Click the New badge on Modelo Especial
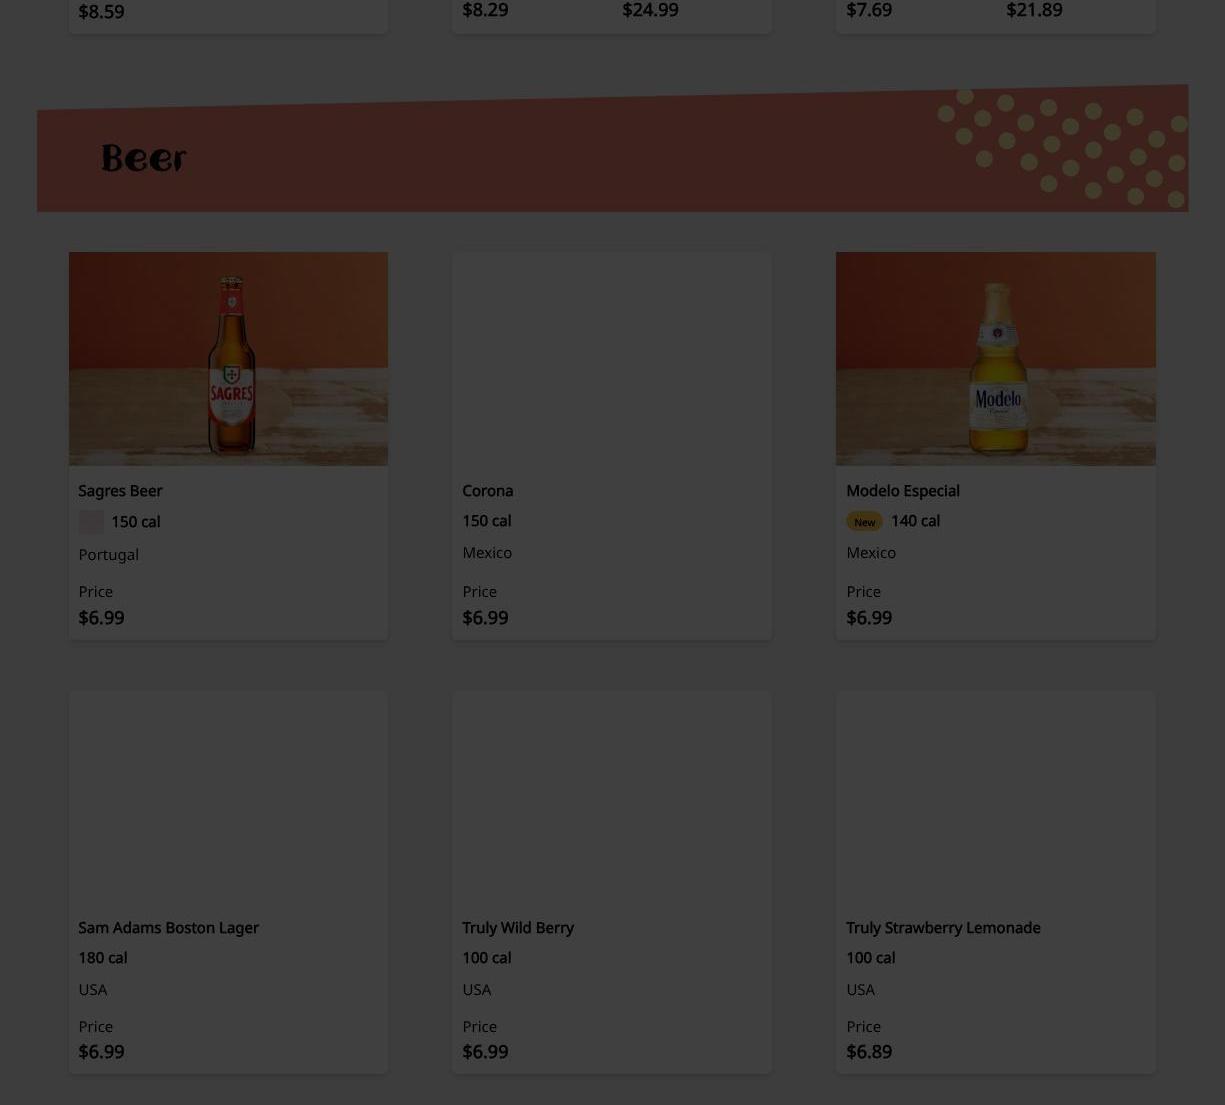This screenshot has height=1105, width=1225. pos(864,522)
